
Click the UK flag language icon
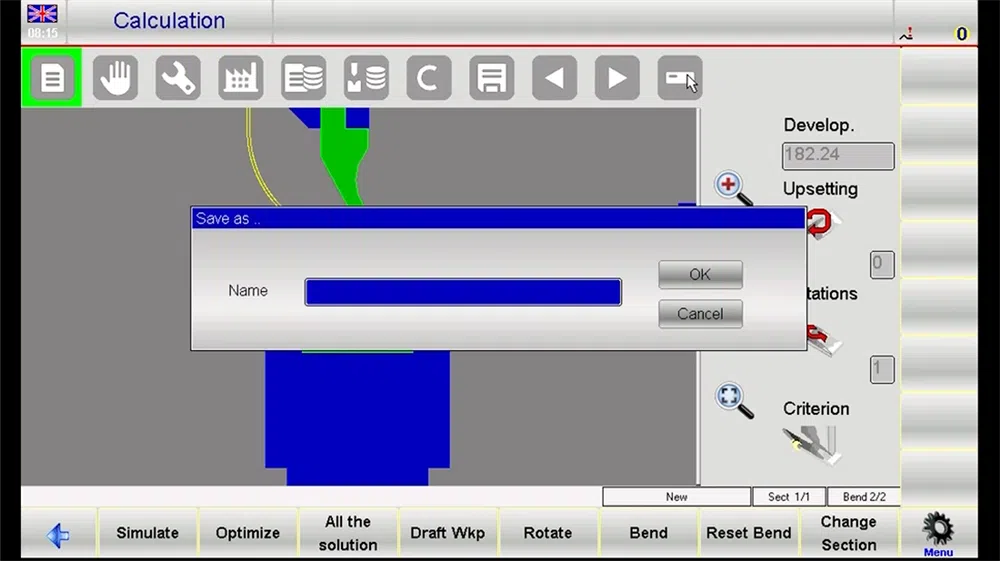42,13
